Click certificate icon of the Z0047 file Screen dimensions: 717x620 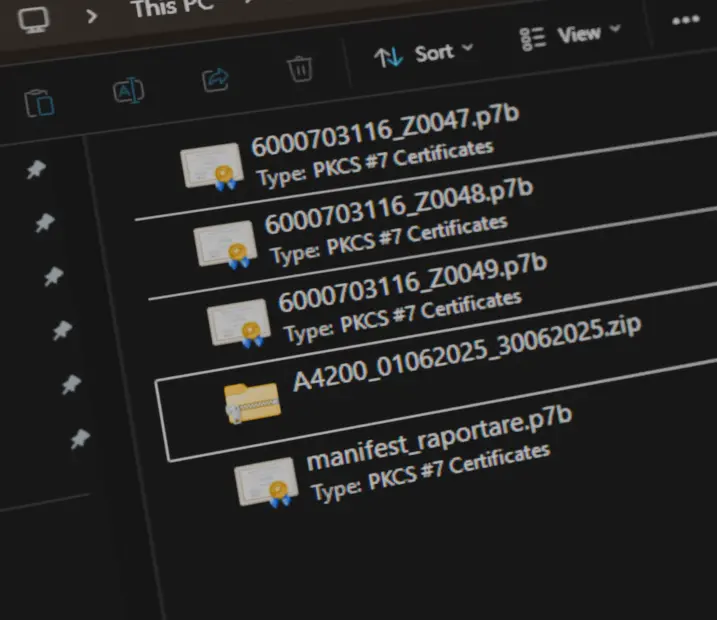coord(212,167)
